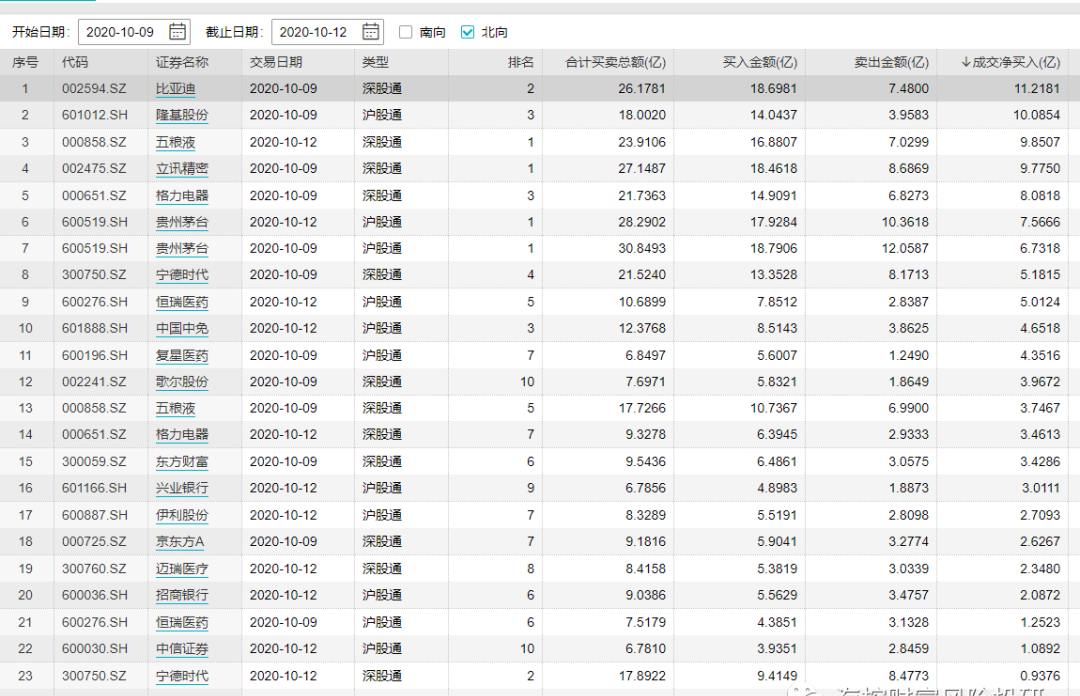This screenshot has height=696, width=1080.
Task: Select code cell 002594.SZ
Action: (x=94, y=89)
